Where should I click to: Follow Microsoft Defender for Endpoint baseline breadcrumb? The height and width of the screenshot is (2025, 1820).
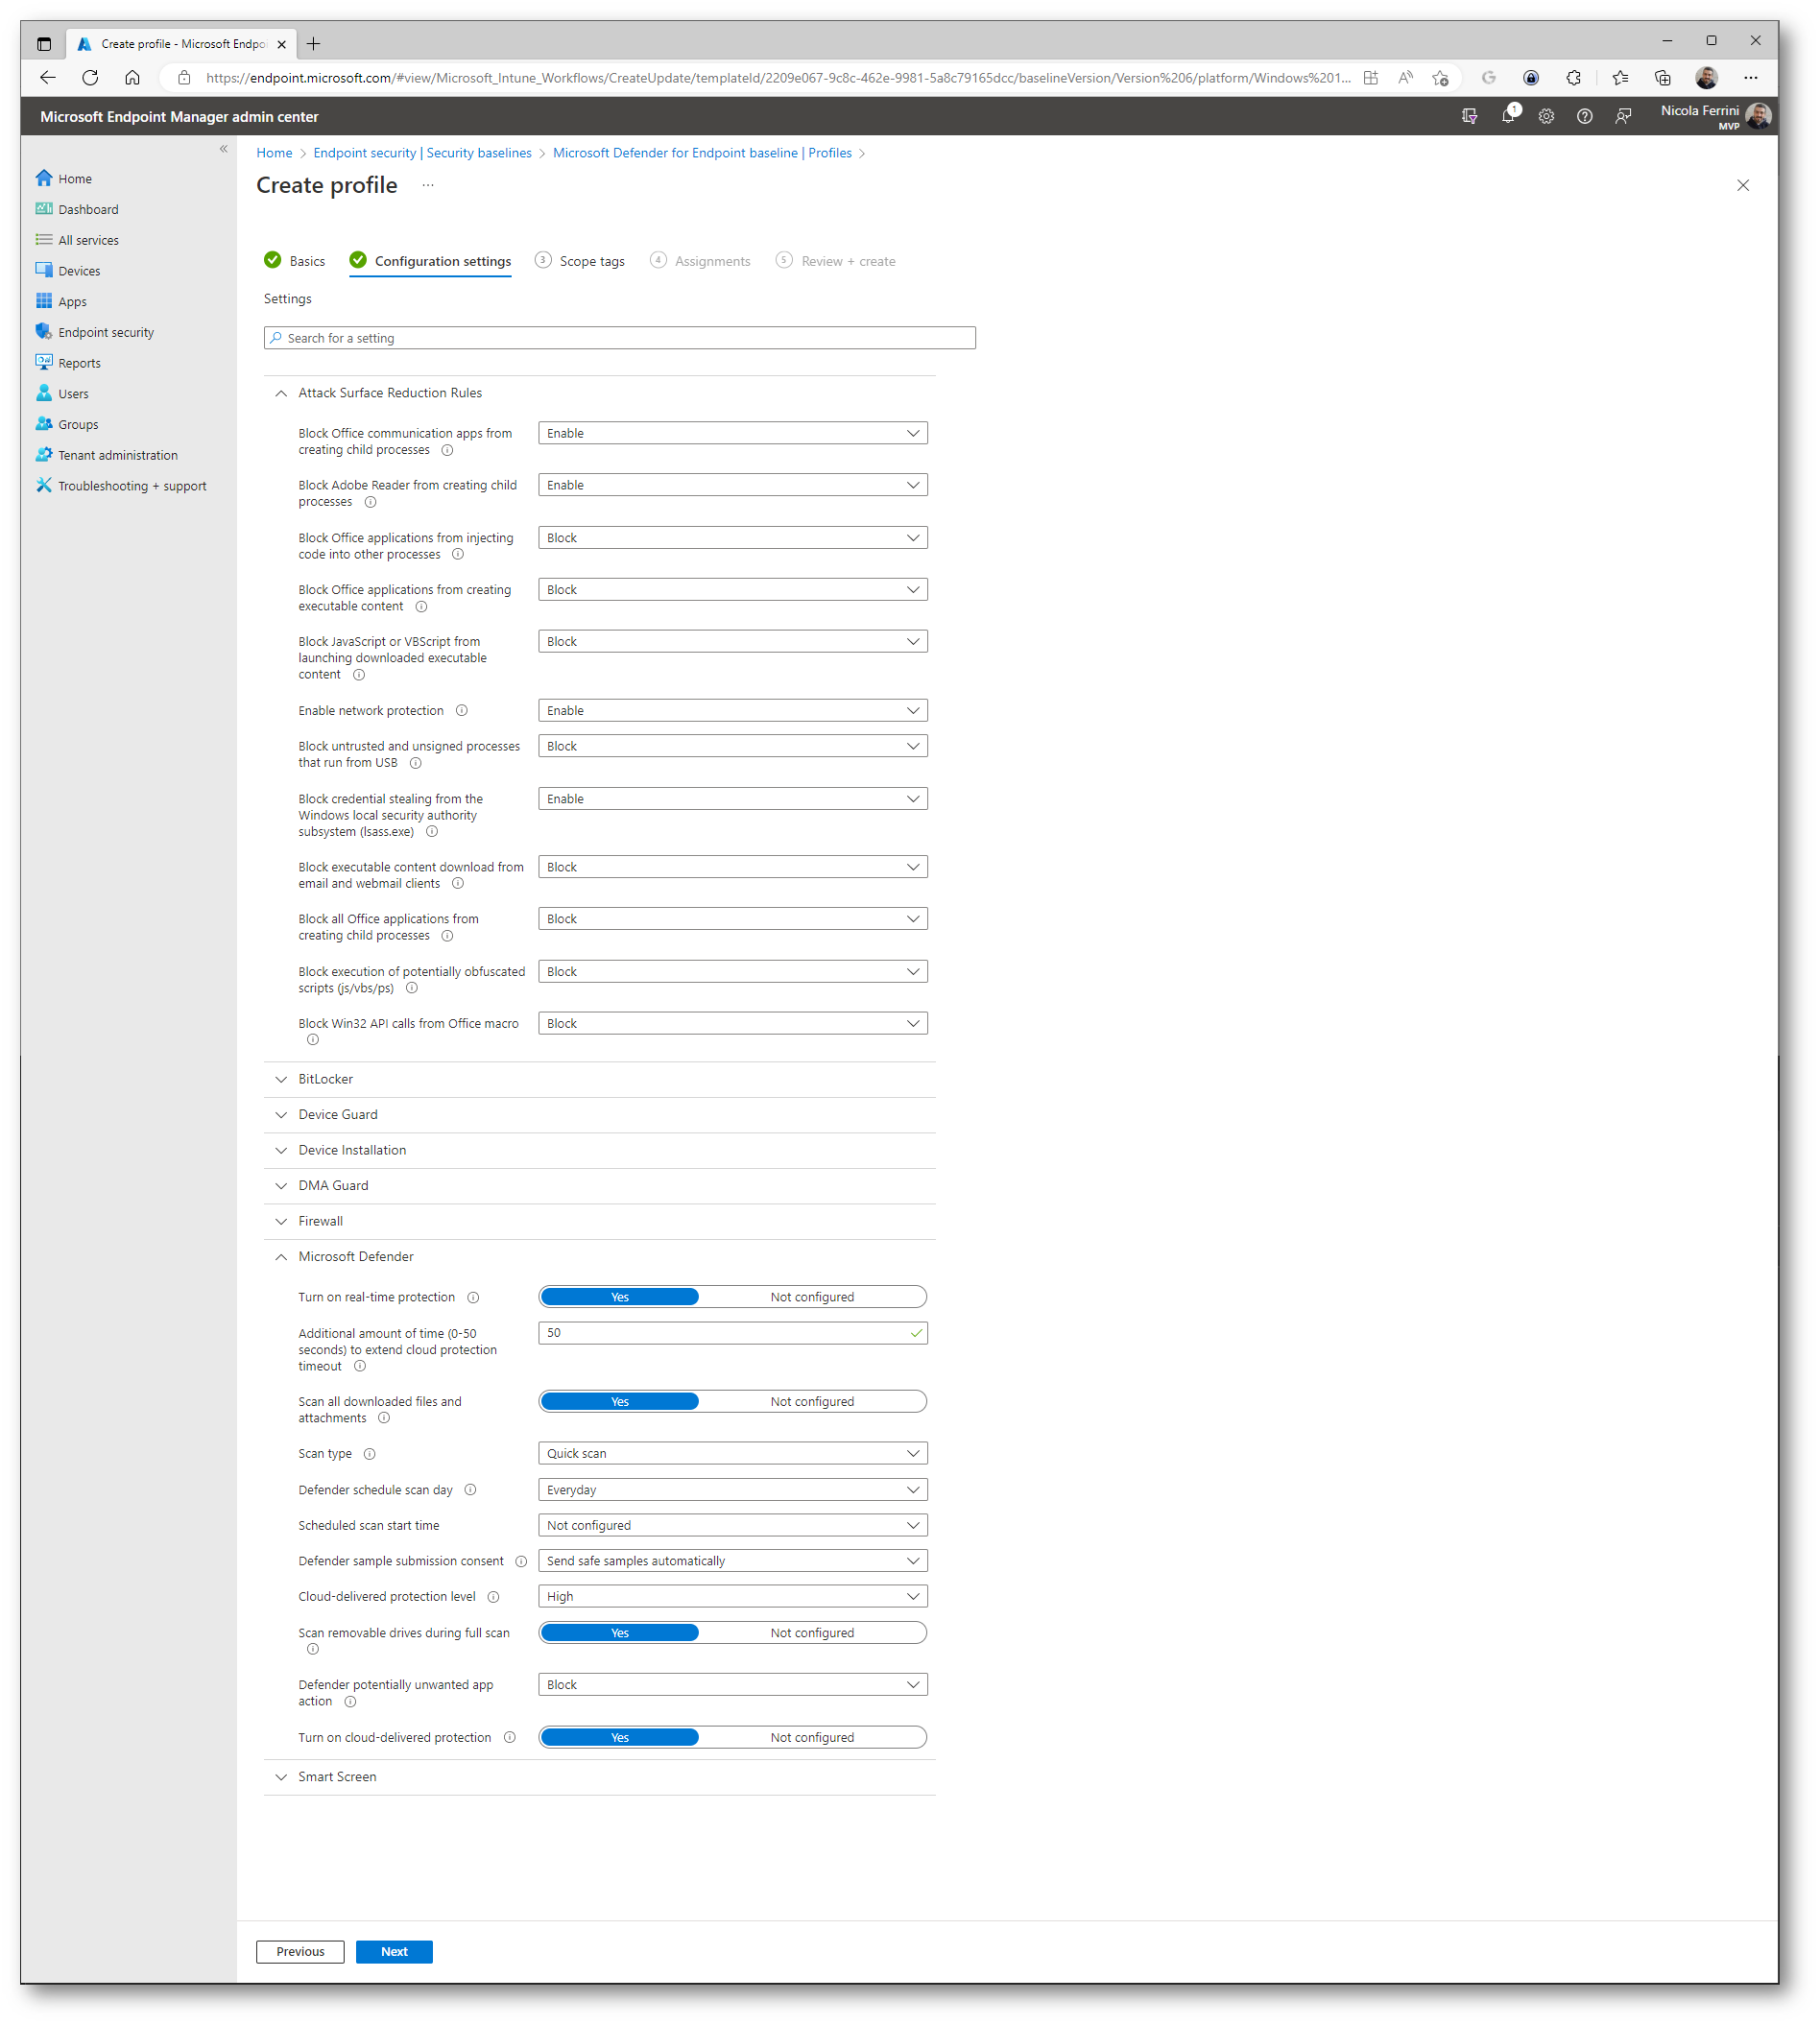pos(703,153)
